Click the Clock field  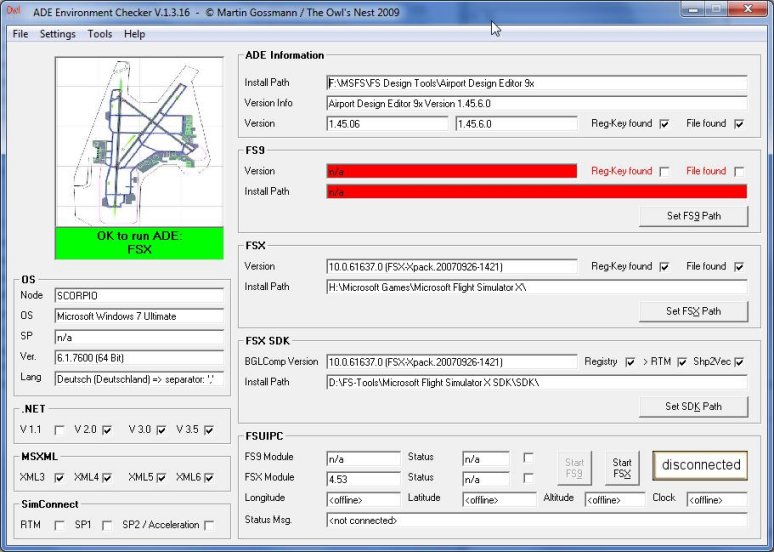(x=717, y=500)
